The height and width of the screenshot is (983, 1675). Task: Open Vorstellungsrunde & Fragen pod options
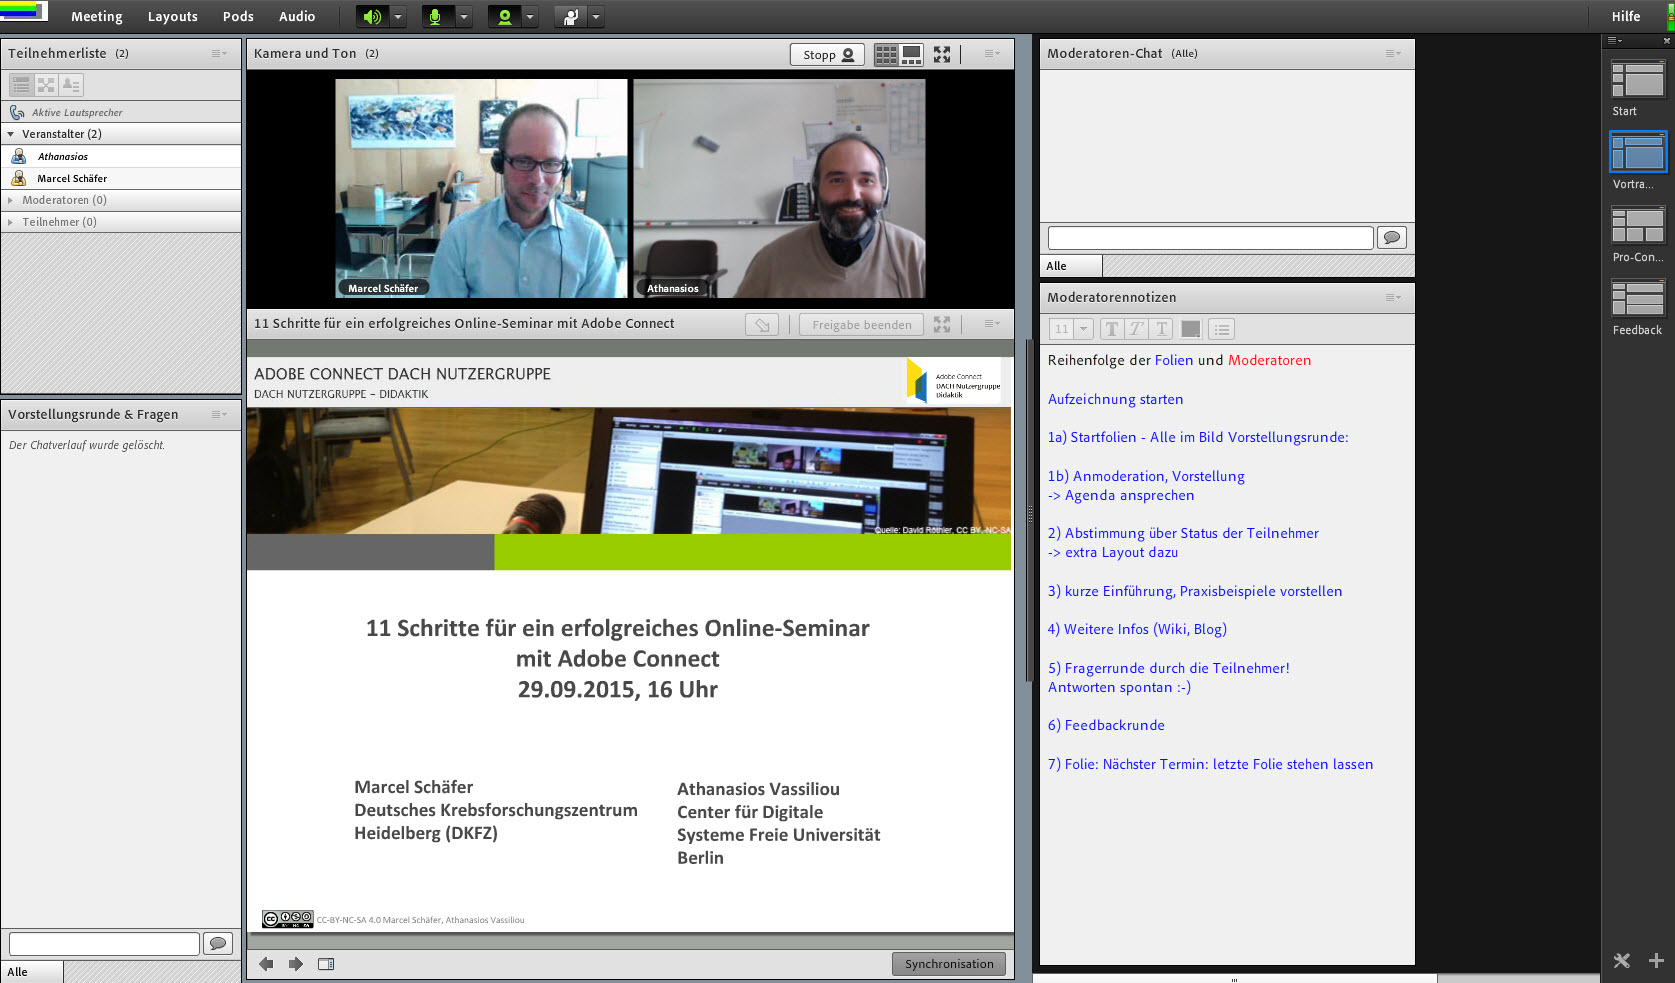[219, 414]
